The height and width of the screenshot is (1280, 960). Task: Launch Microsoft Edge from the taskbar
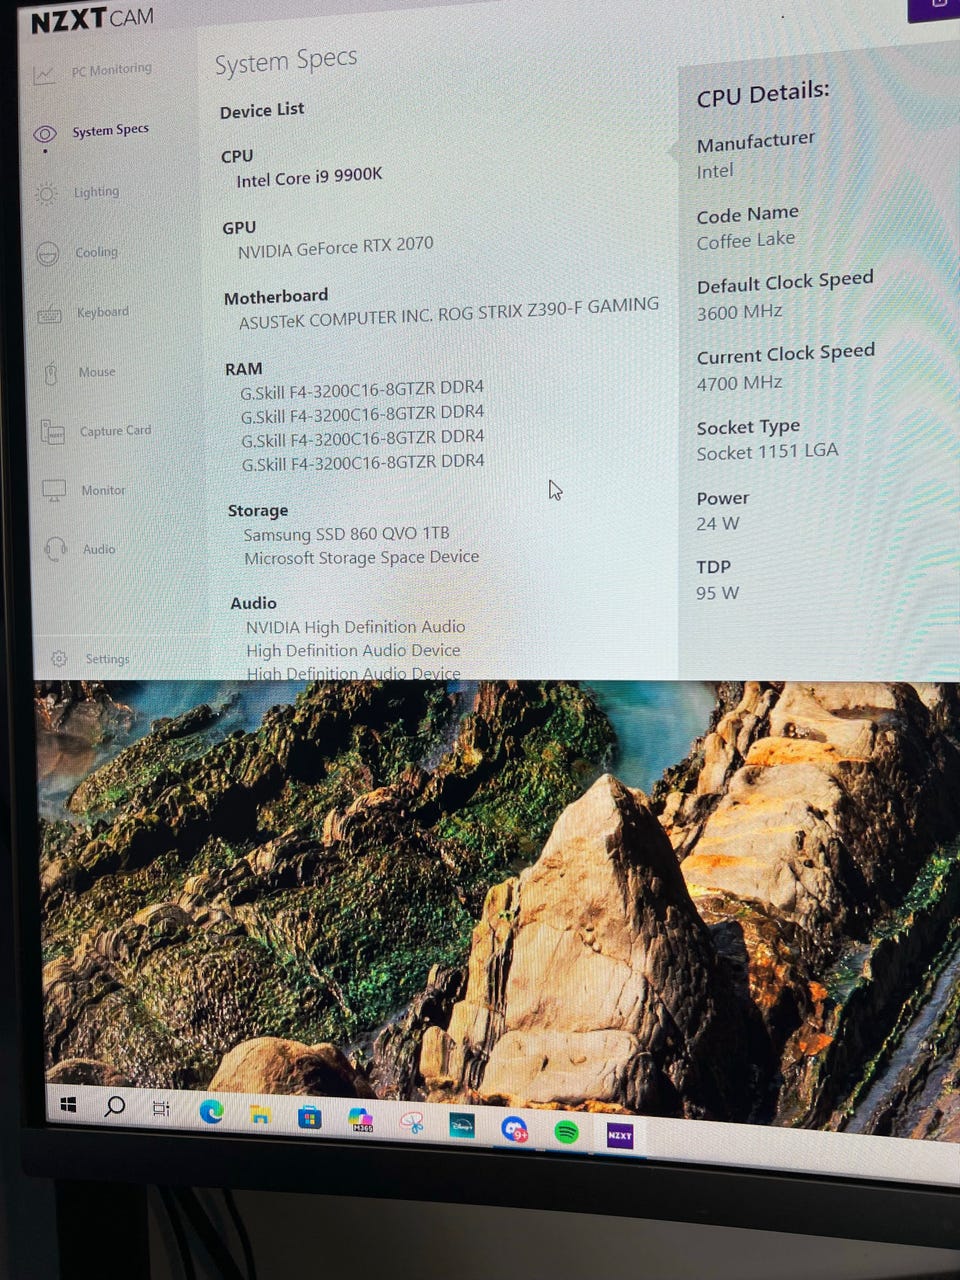[x=211, y=1111]
